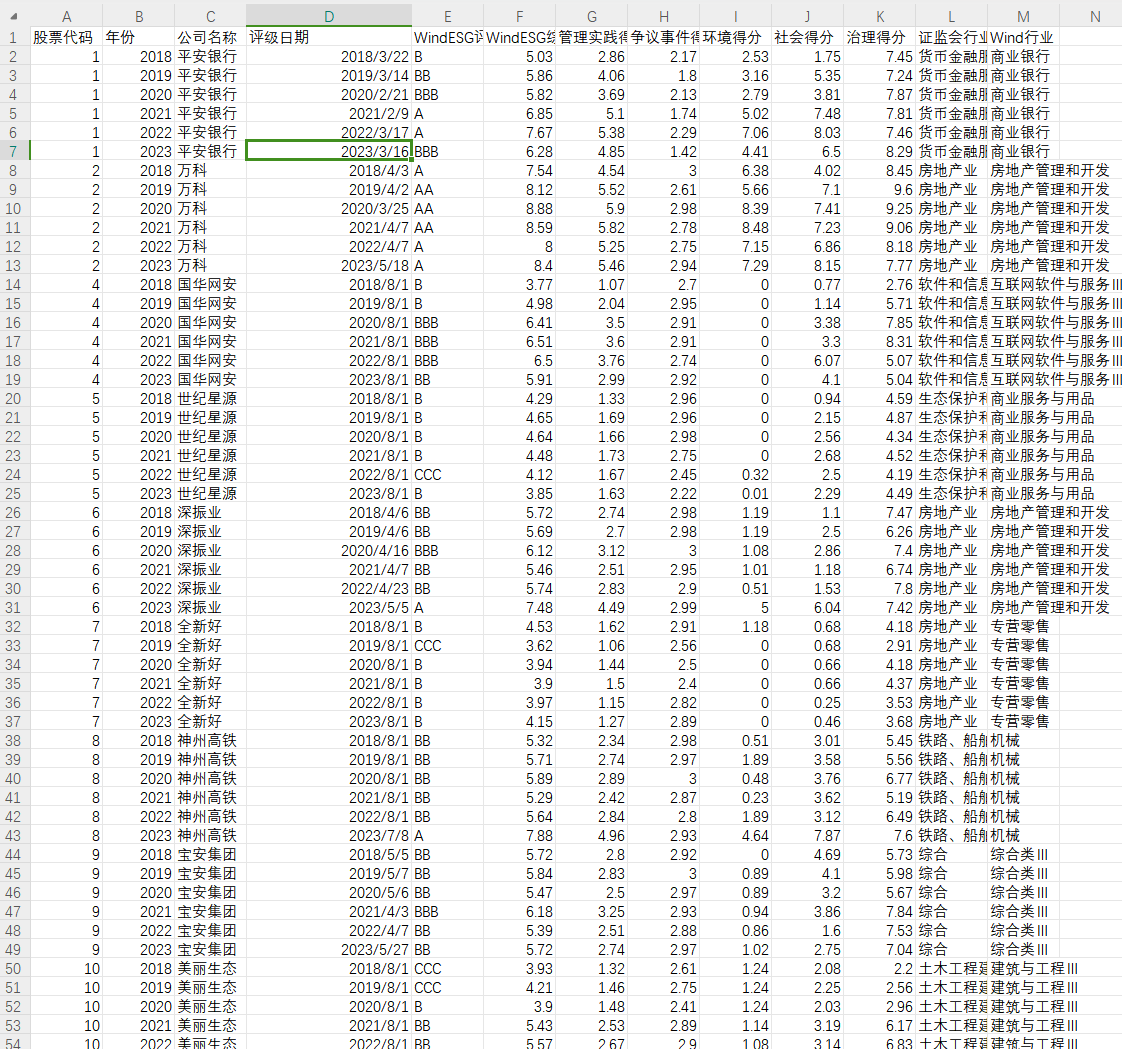
Task: Click the 7.48 score for 深振业 2023
Action: click(x=519, y=608)
